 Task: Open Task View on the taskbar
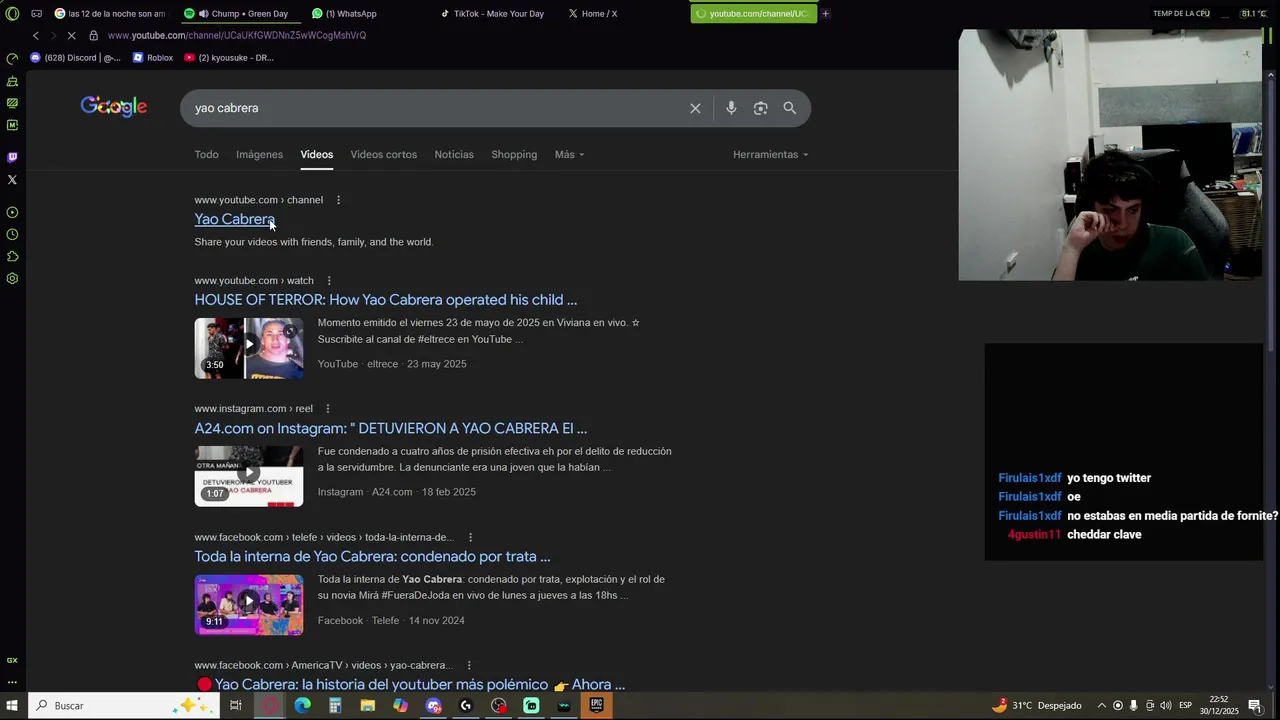pos(236,706)
